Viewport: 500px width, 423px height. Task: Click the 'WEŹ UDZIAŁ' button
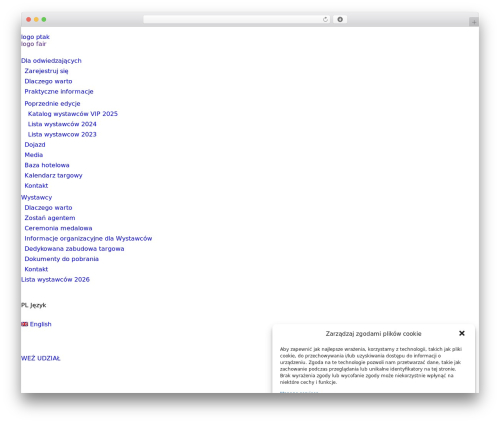(x=41, y=359)
